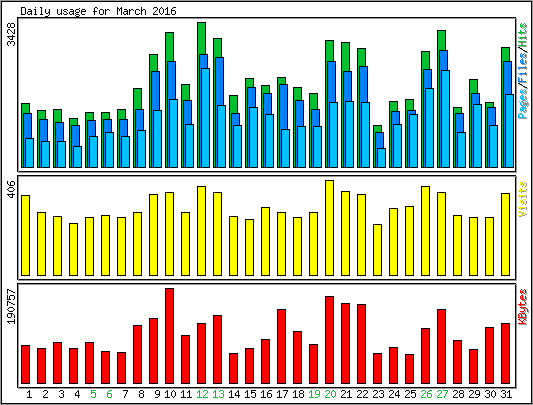Image resolution: width=533 pixels, height=405 pixels.
Task: Click day label 10 on the axis
Action: (x=170, y=394)
